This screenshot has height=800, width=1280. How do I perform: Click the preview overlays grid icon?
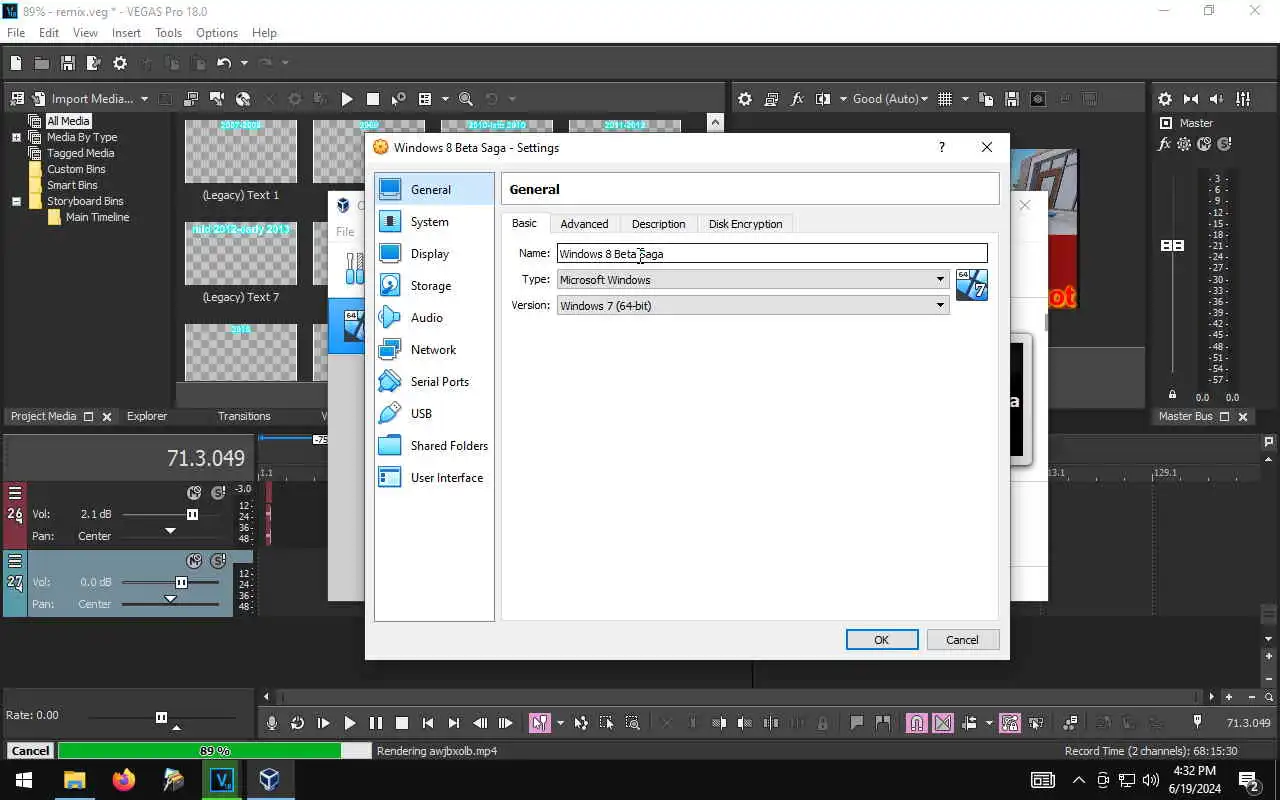coord(945,99)
